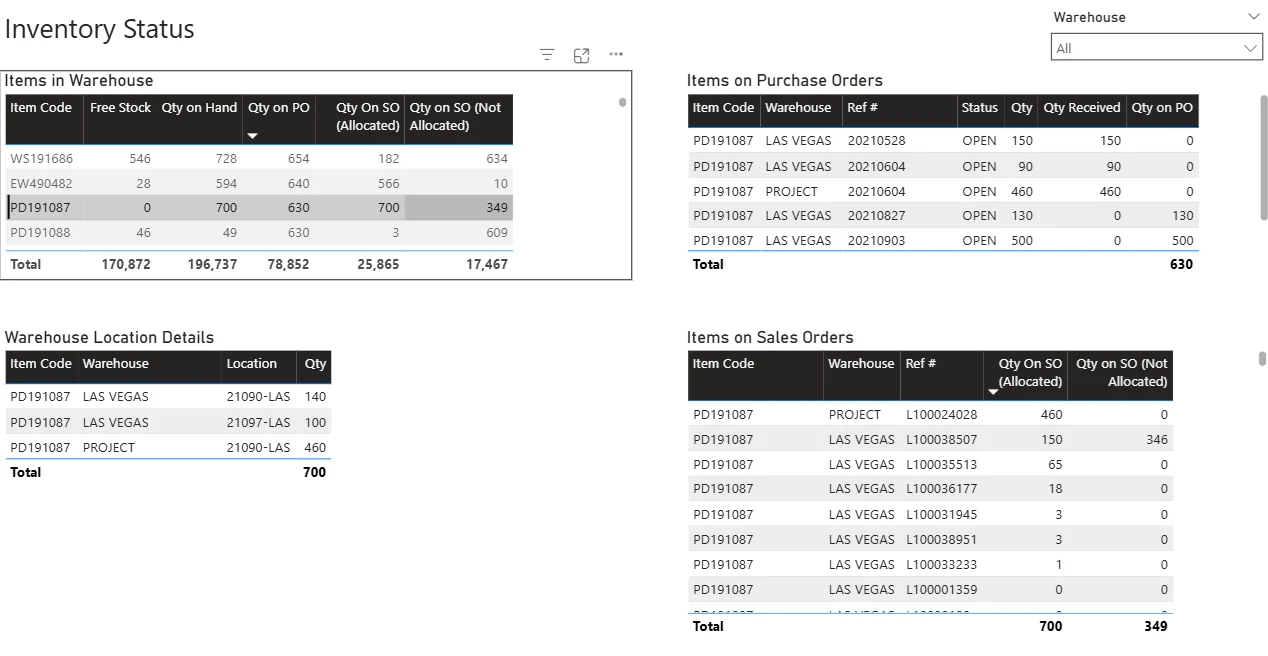Sort Purchase Orders by the Status column header

pyautogui.click(x=979, y=108)
